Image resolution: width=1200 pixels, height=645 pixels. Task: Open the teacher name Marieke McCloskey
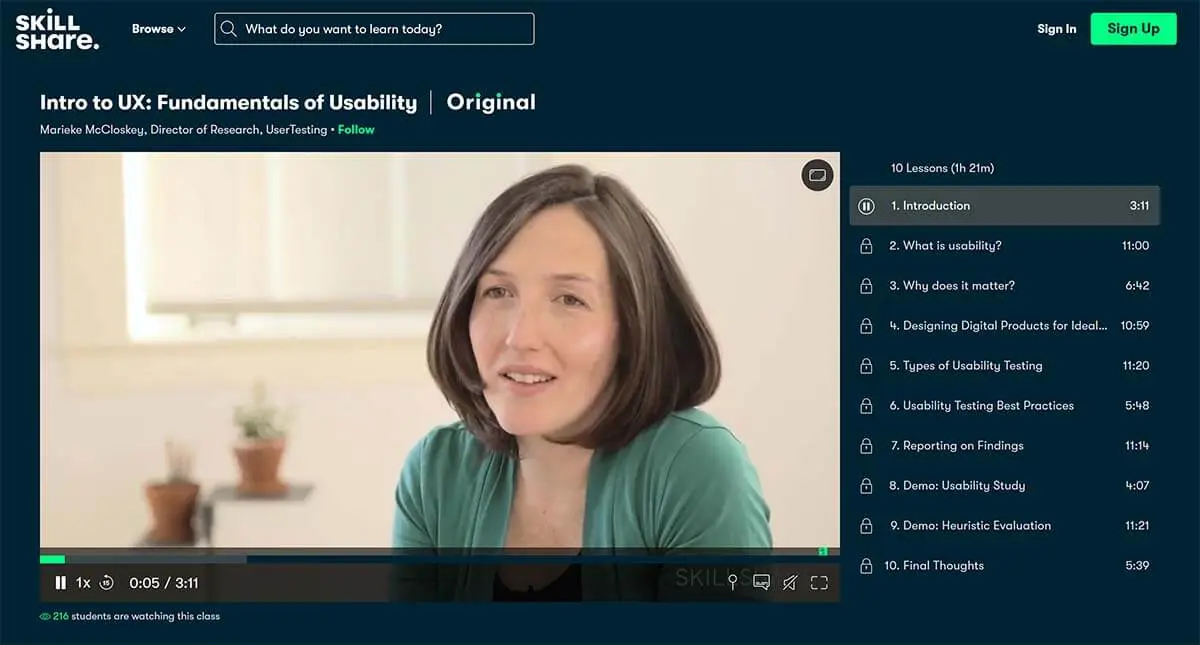(92, 130)
